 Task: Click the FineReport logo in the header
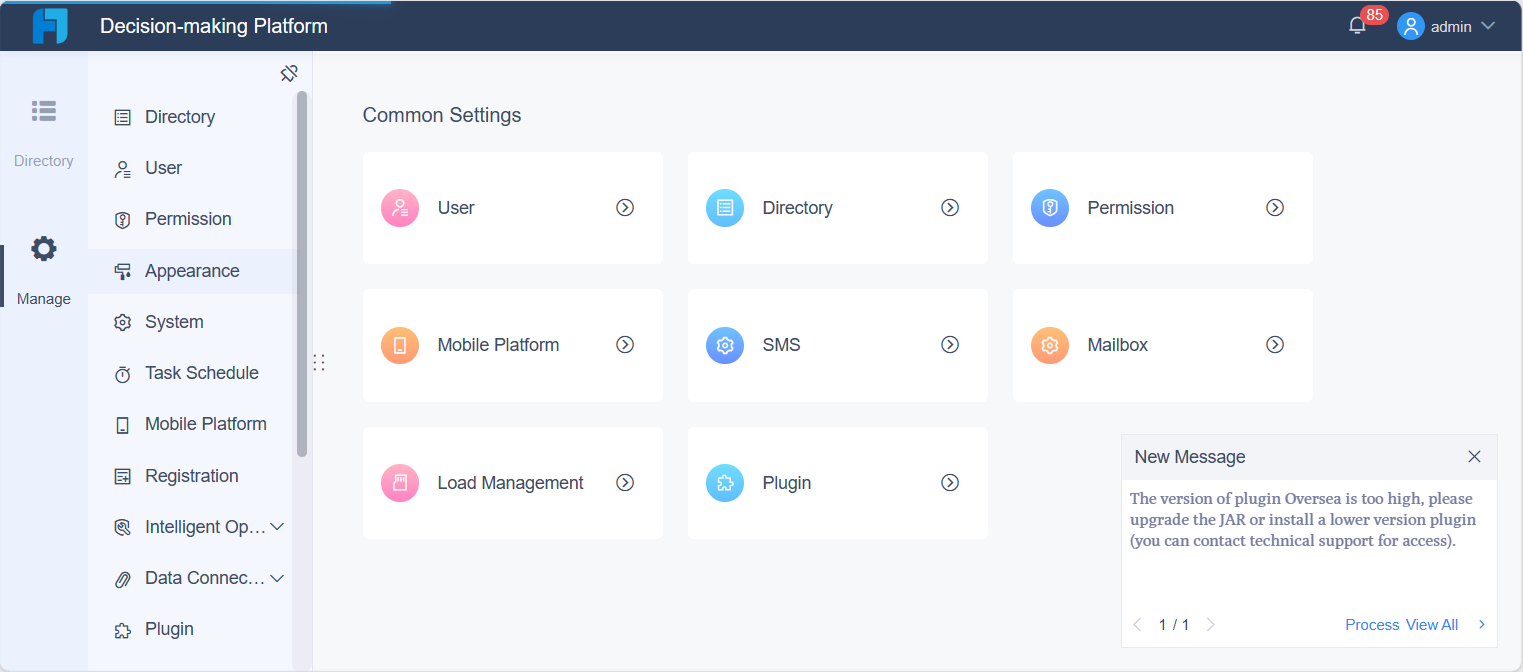pos(50,26)
